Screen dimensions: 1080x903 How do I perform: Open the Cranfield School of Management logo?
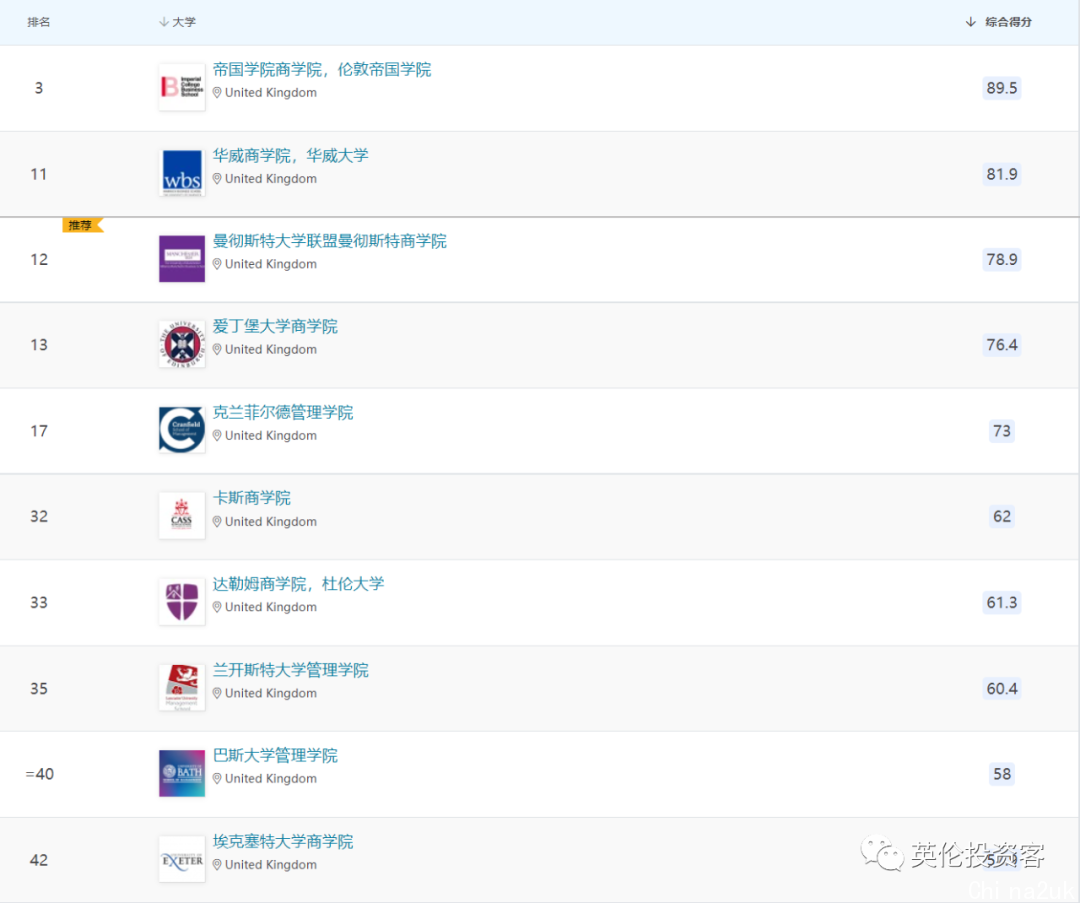tap(182, 430)
